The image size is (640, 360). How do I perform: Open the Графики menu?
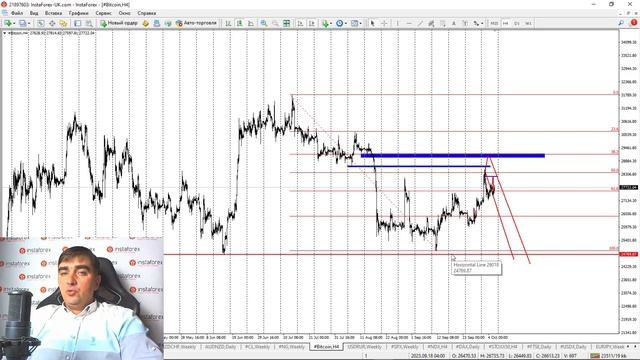(x=79, y=13)
